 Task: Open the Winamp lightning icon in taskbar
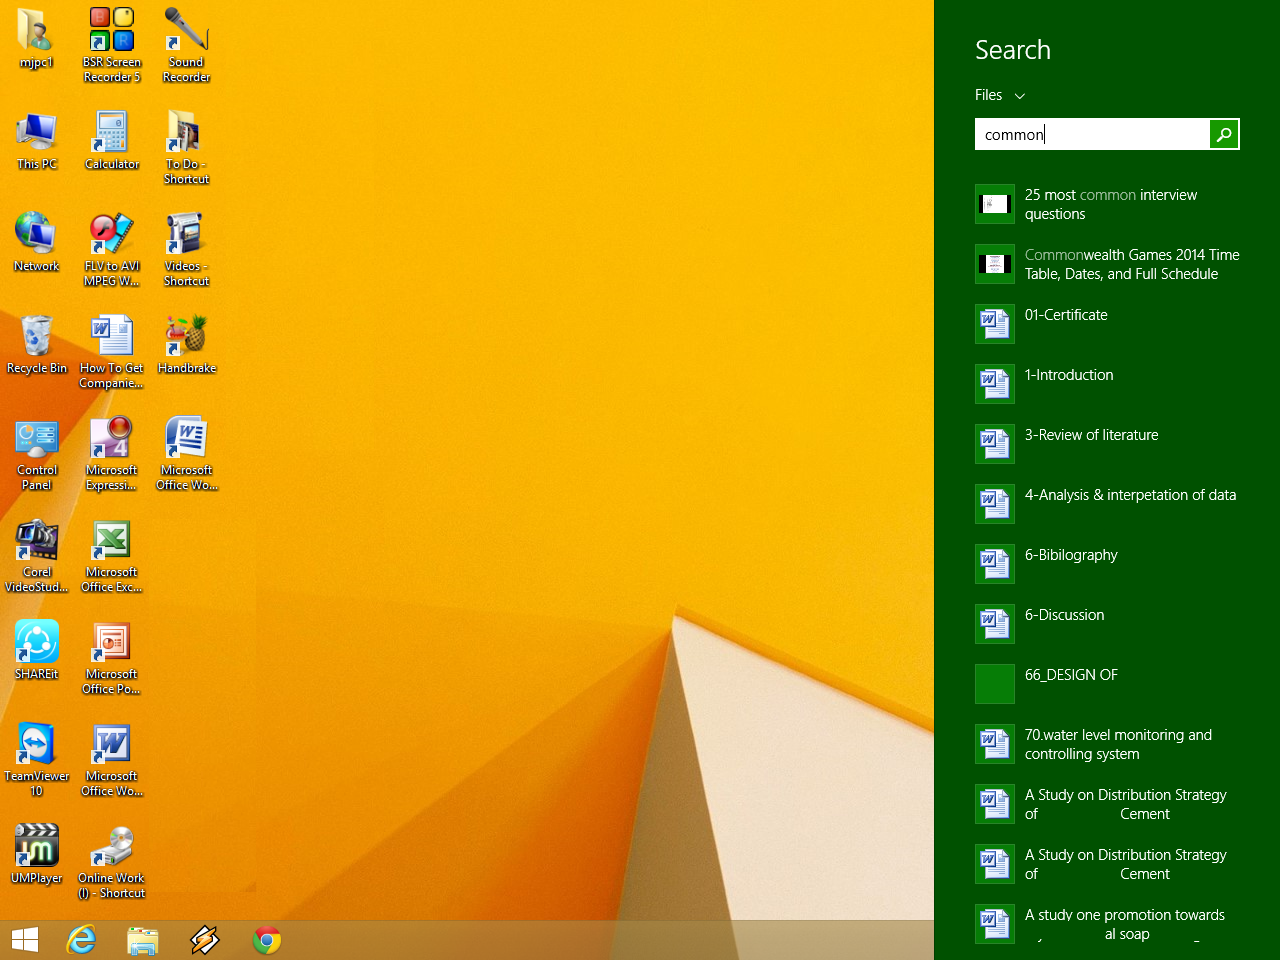205,940
